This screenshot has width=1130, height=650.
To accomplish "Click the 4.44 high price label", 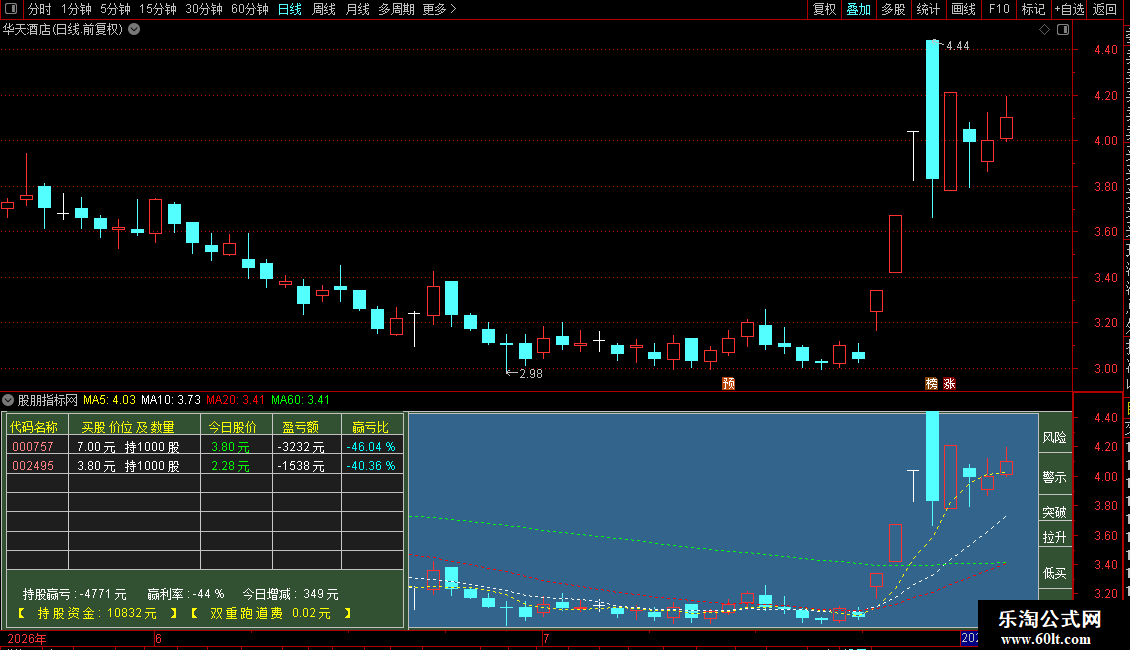I will click(x=958, y=46).
